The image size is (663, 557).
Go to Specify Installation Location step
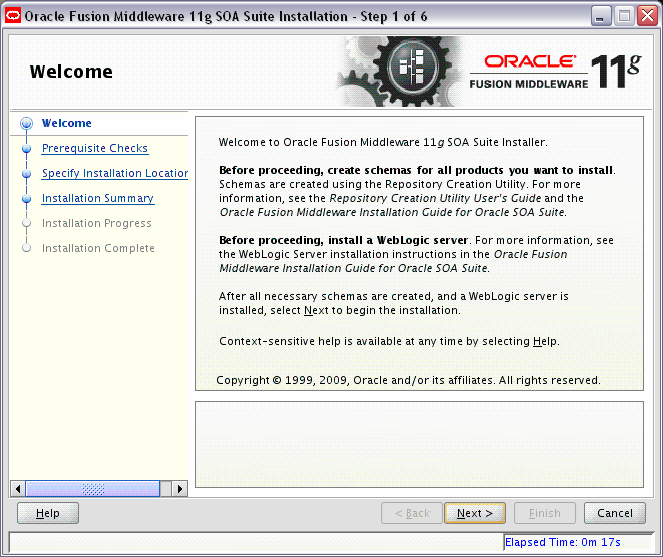pos(115,173)
